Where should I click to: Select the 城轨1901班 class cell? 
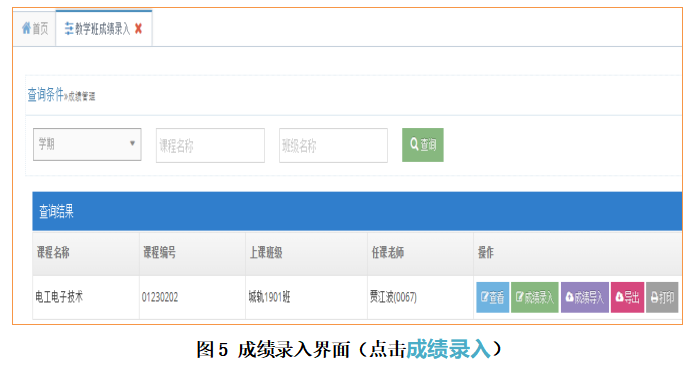pyautogui.click(x=306, y=297)
